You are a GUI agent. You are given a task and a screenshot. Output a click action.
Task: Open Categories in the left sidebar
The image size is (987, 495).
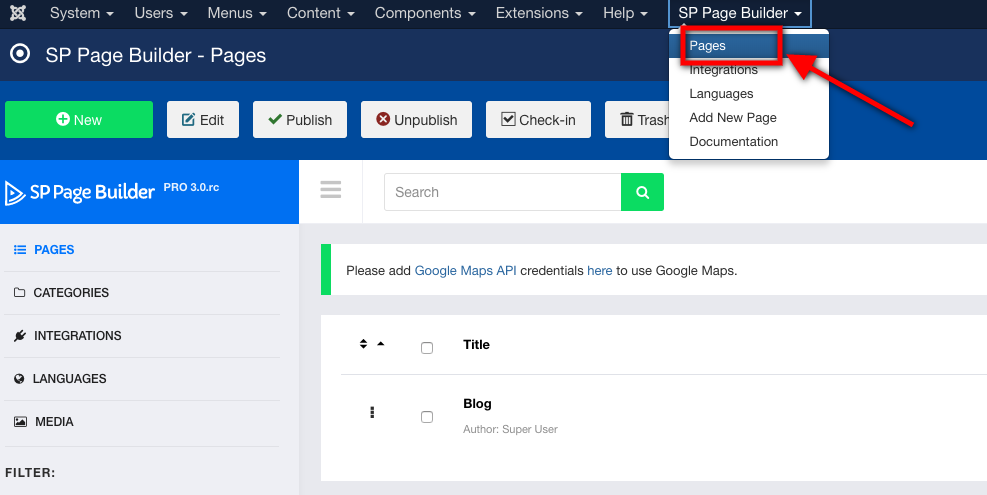tap(71, 293)
